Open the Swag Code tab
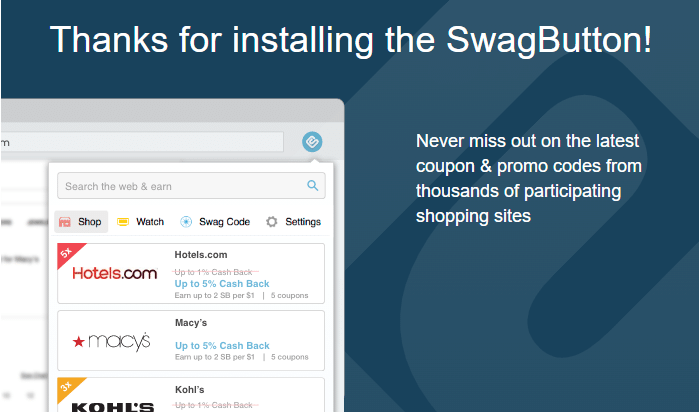699x412 pixels. 215,222
